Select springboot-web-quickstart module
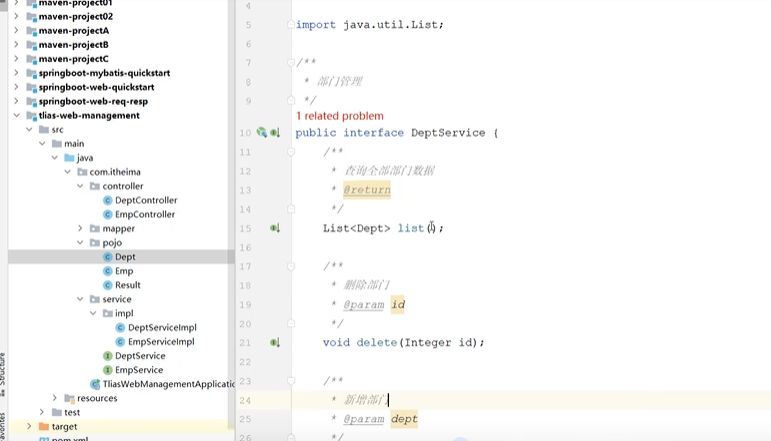The width and height of the screenshot is (771, 441). (x=96, y=88)
